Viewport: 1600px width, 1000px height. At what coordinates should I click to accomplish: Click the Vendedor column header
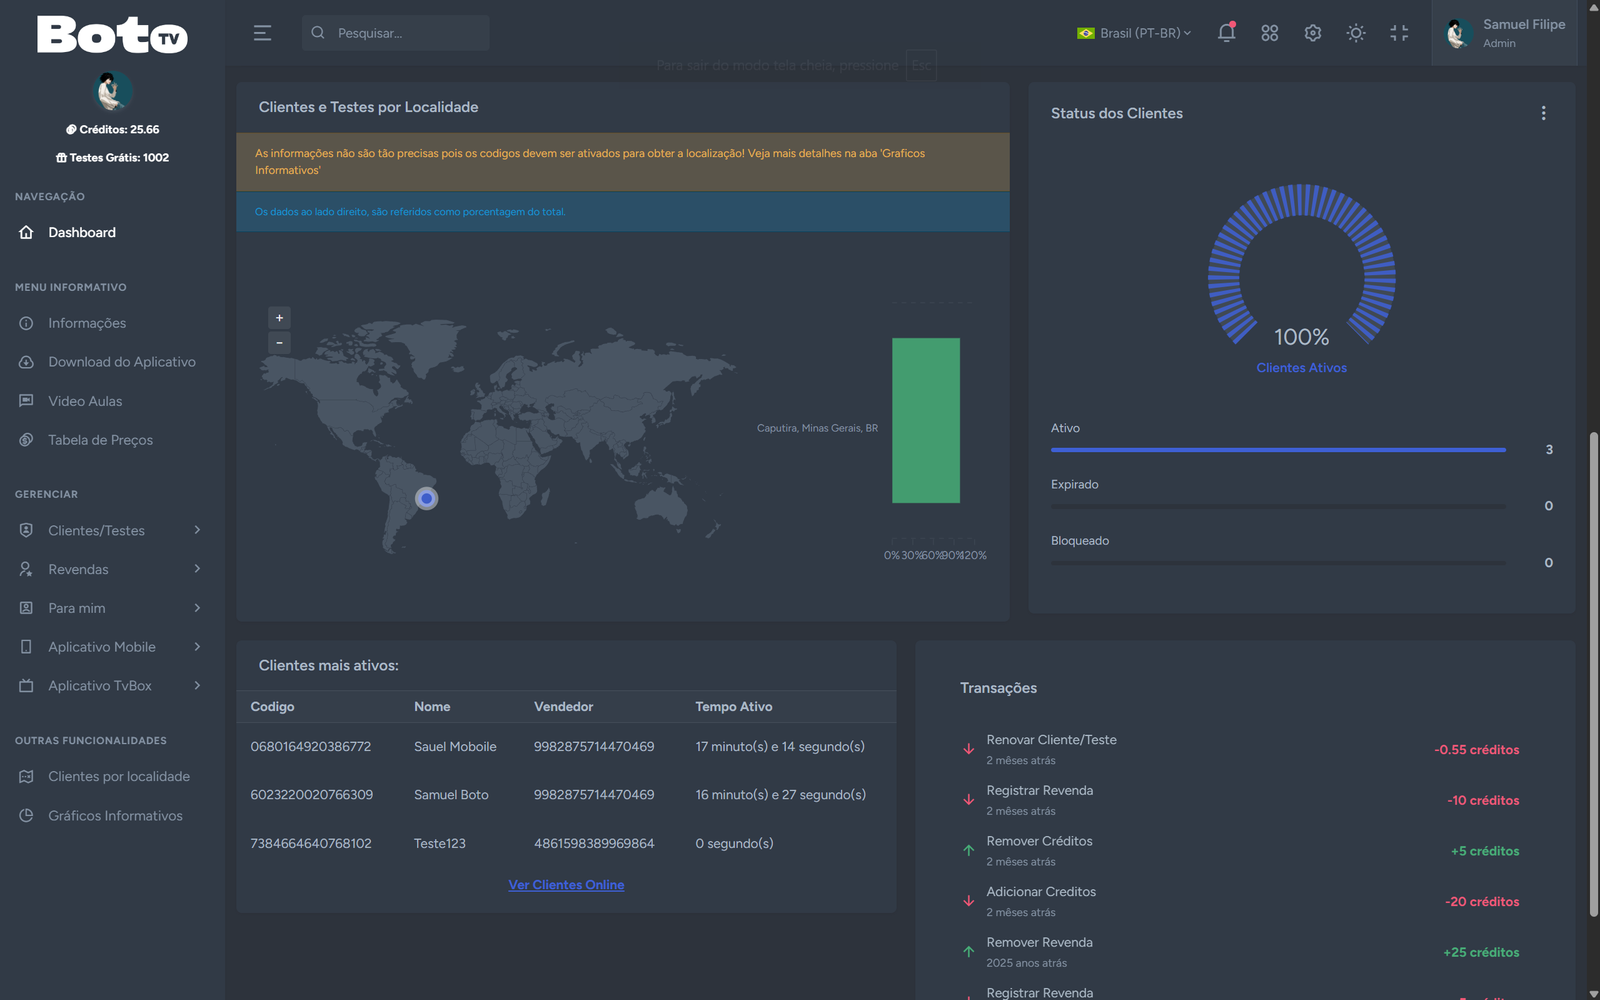(563, 707)
